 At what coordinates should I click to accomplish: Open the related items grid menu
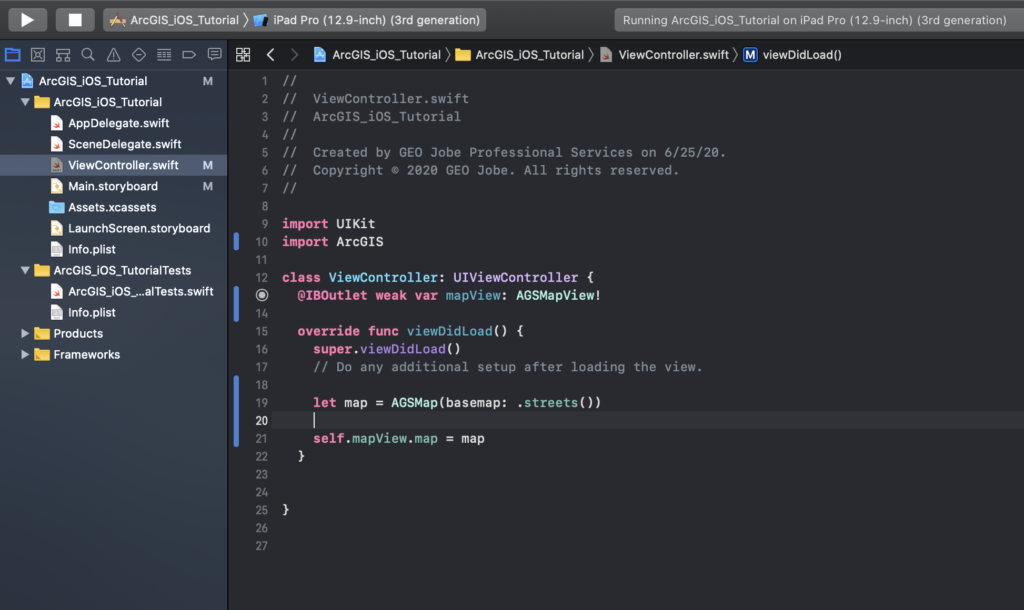(243, 55)
